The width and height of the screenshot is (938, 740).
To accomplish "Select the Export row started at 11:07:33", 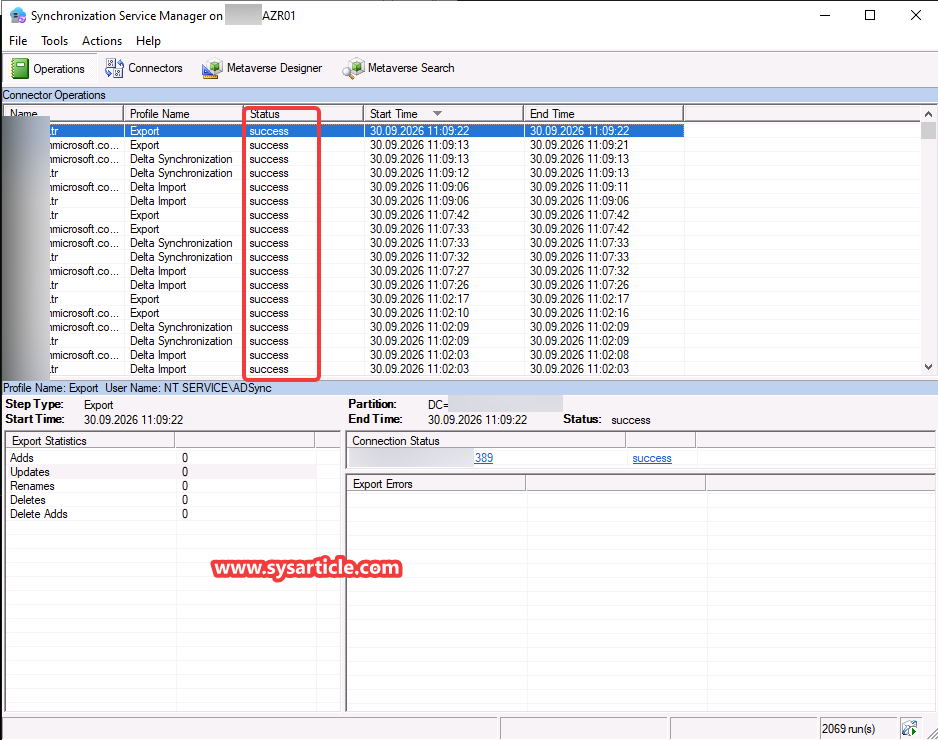I will pyautogui.click(x=343, y=229).
